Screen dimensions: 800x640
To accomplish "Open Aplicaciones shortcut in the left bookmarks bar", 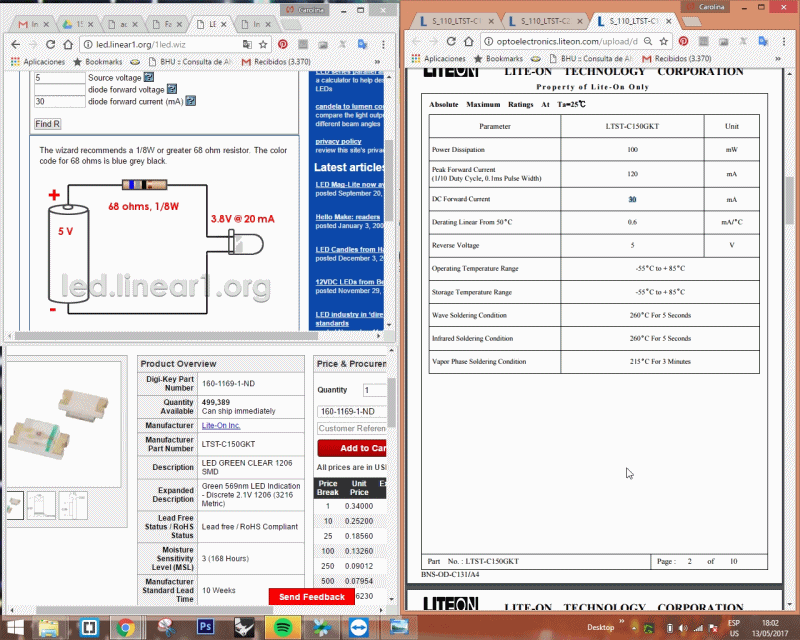I will (38, 62).
